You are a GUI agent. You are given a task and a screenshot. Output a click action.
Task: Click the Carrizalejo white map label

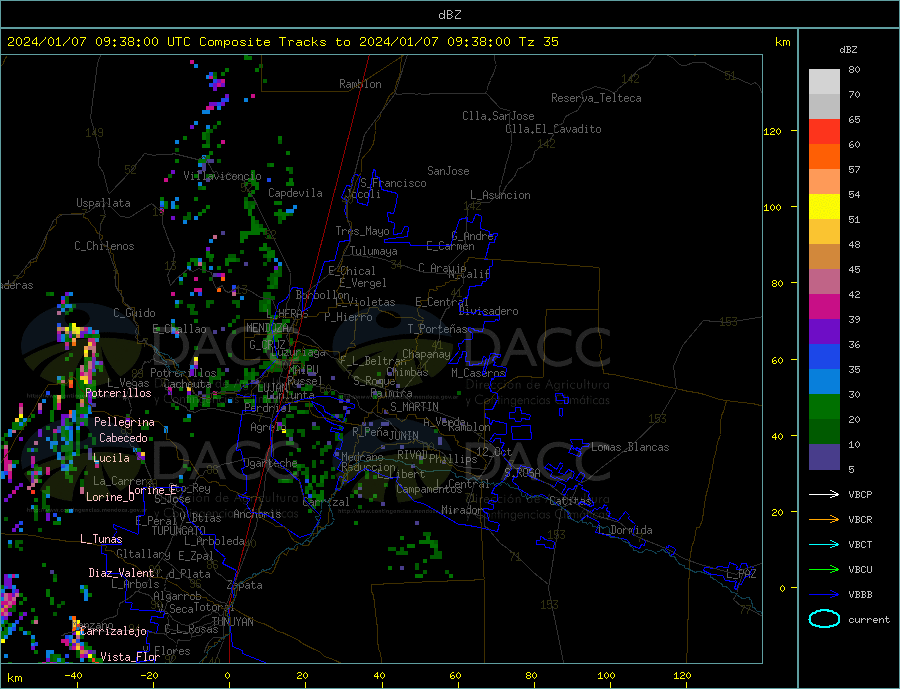[x=113, y=632]
